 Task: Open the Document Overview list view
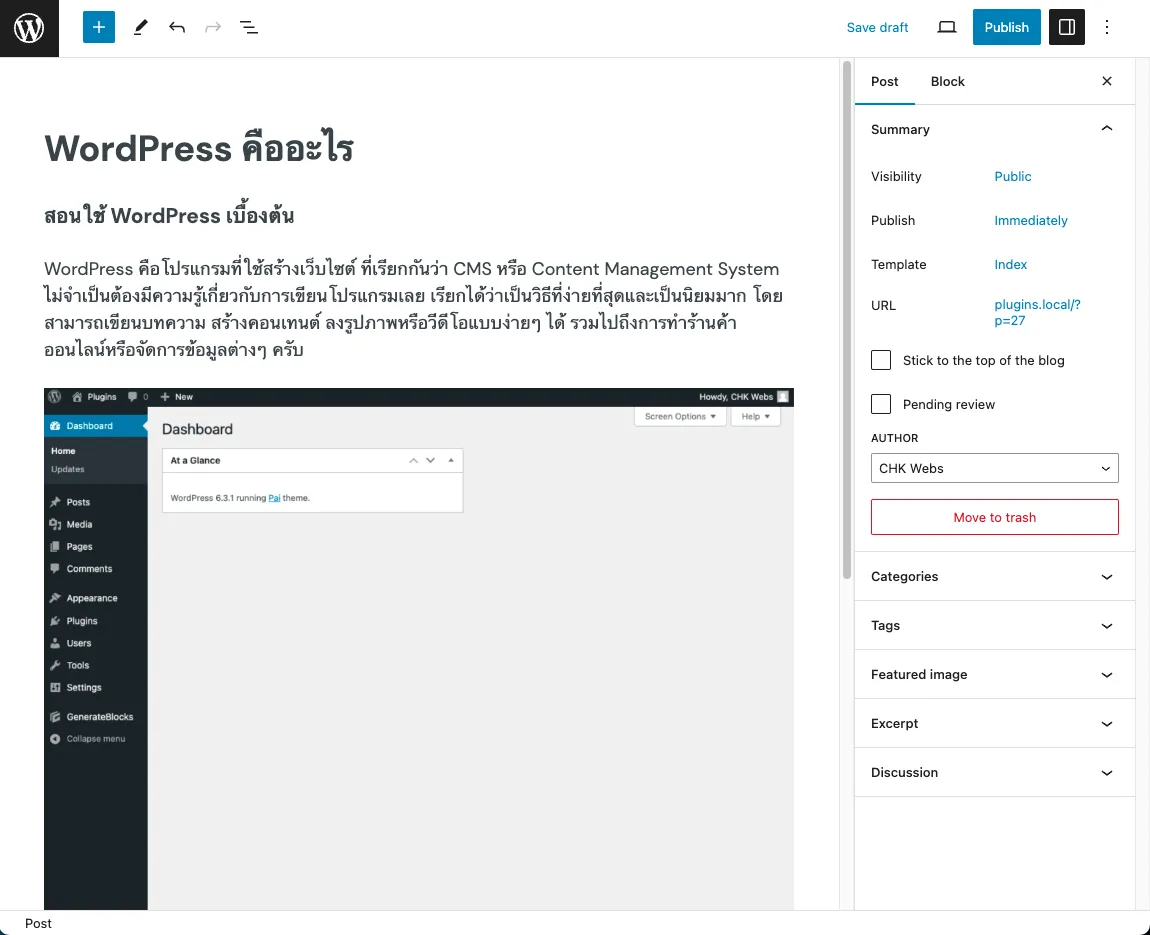[249, 27]
